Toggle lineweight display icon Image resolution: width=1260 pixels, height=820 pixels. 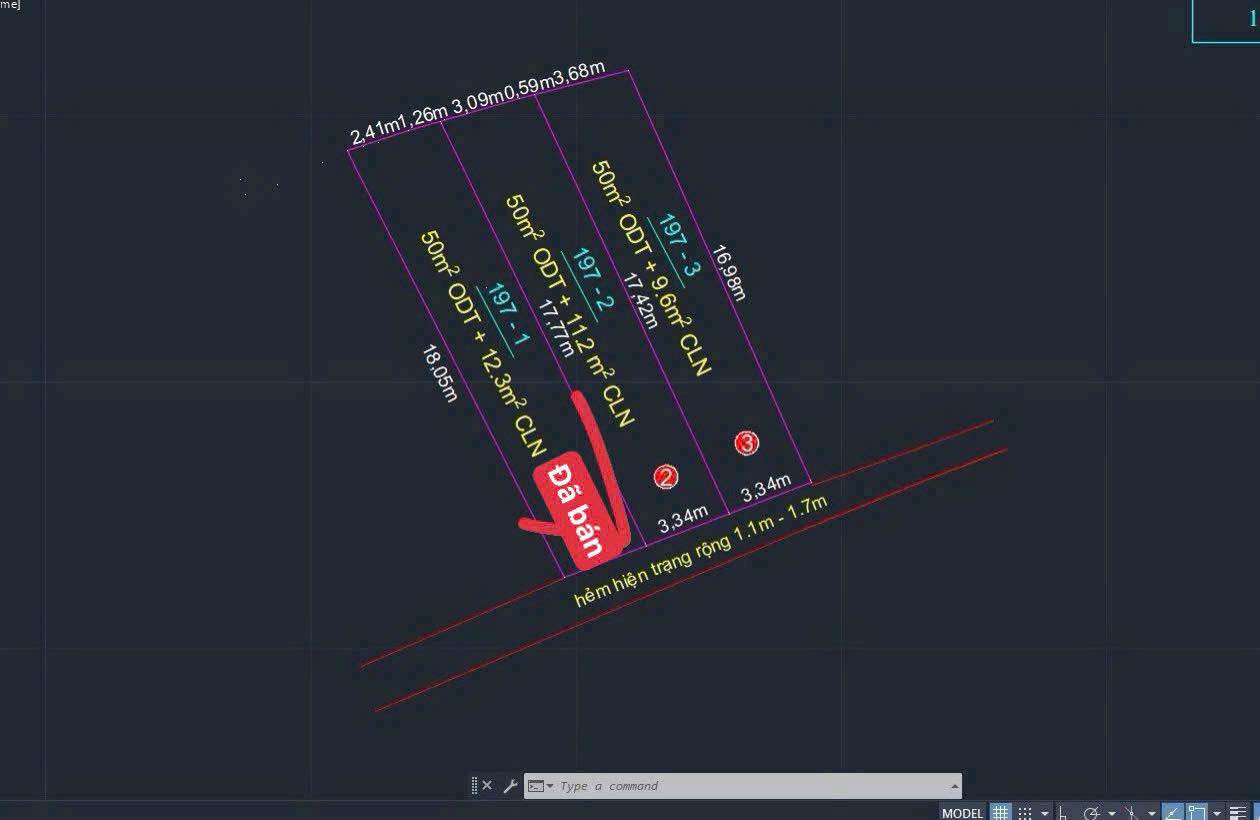coord(1240,813)
